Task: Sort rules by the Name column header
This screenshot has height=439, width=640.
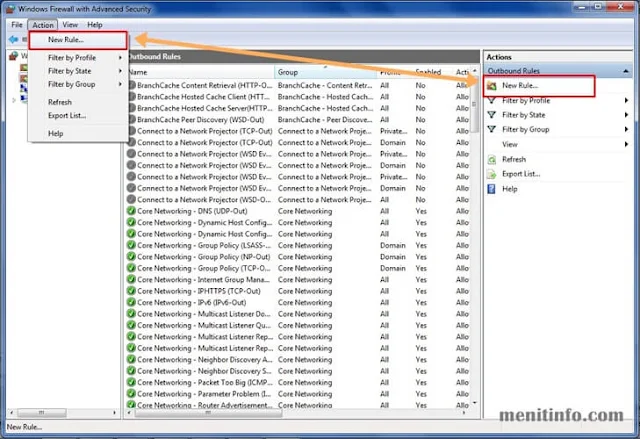Action: point(201,72)
